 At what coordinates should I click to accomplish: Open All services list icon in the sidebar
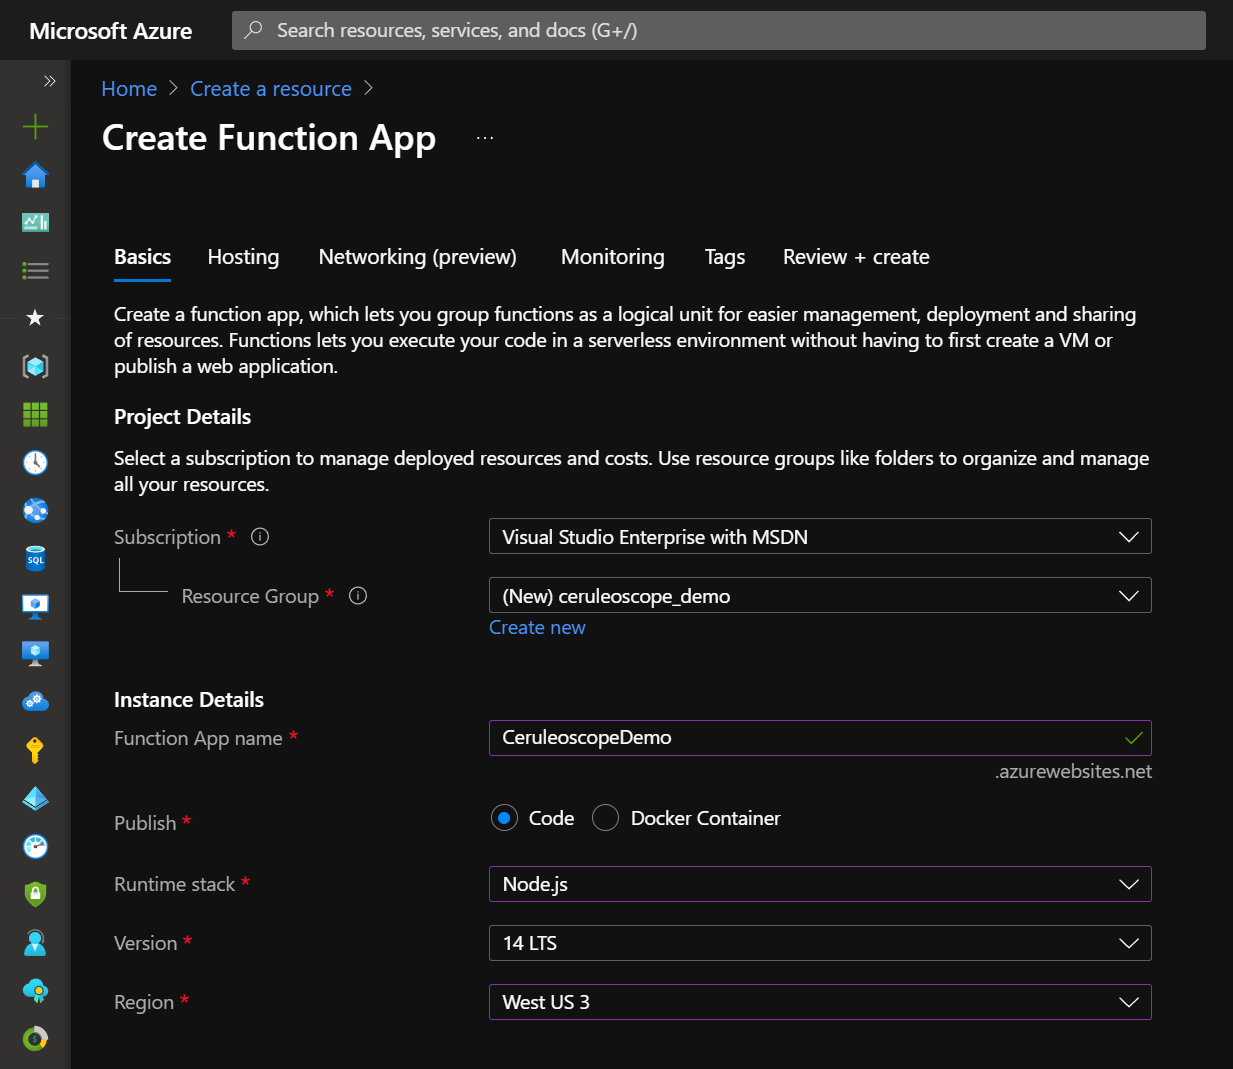(35, 270)
